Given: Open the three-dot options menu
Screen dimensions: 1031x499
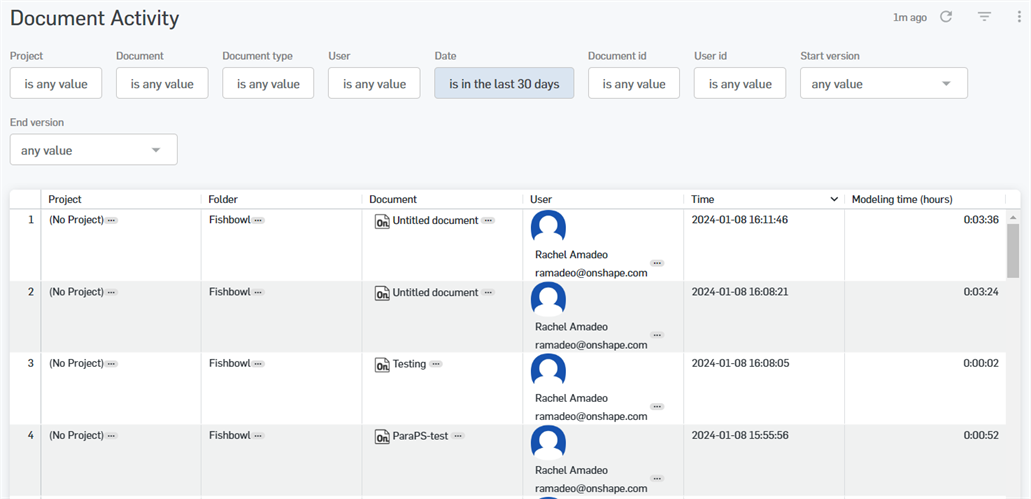Looking at the screenshot, I should pyautogui.click(x=1018, y=17).
